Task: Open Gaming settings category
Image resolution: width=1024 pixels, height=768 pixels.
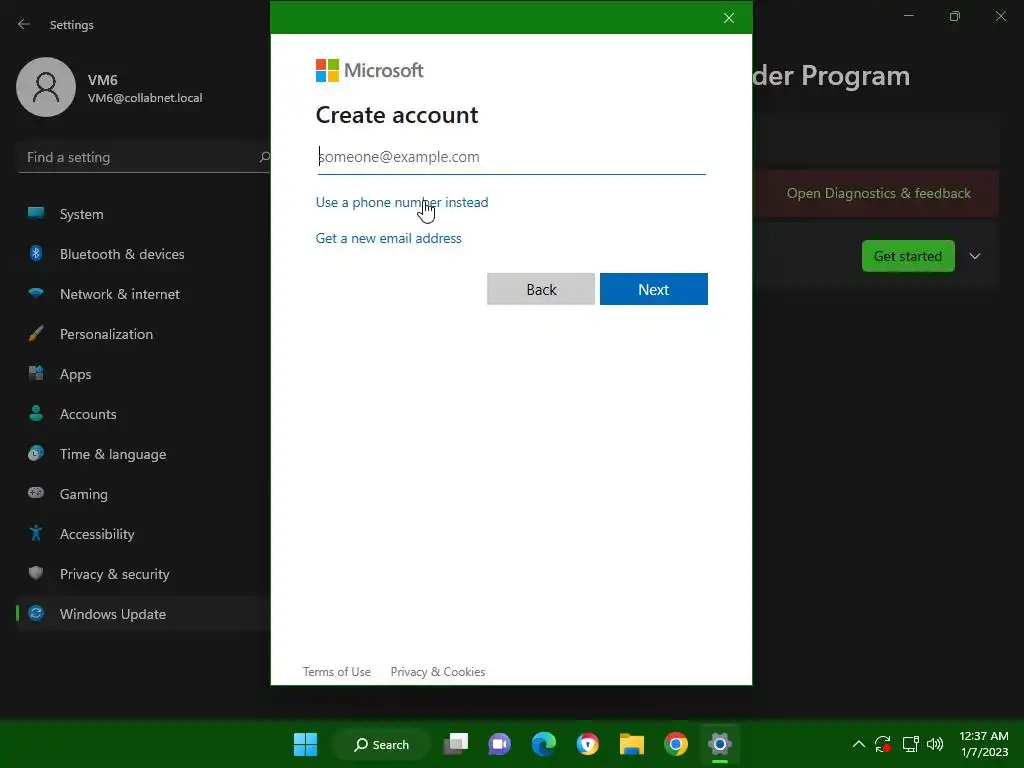Action: point(144,494)
